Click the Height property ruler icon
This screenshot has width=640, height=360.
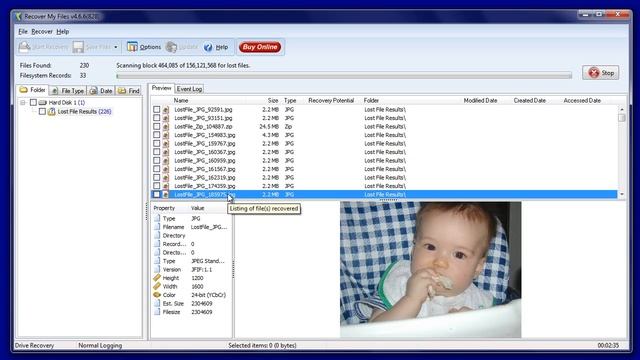tap(157, 278)
